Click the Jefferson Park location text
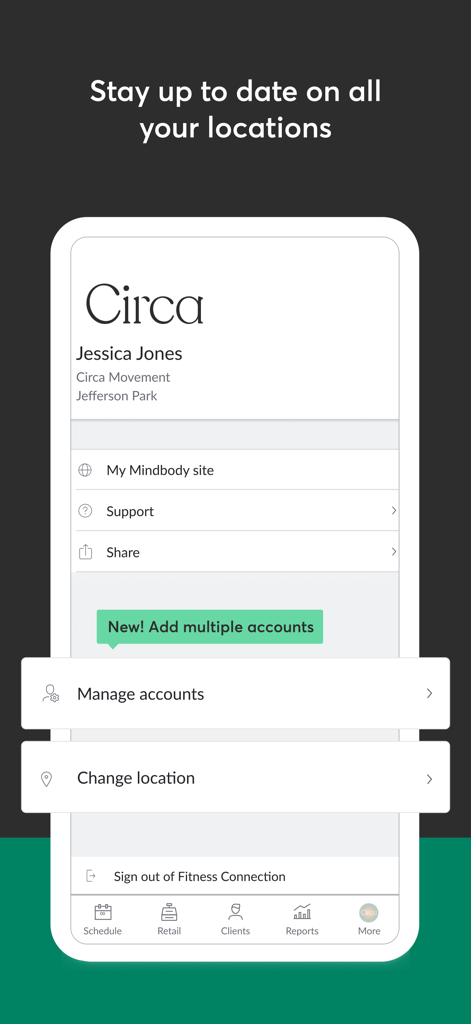 (116, 396)
